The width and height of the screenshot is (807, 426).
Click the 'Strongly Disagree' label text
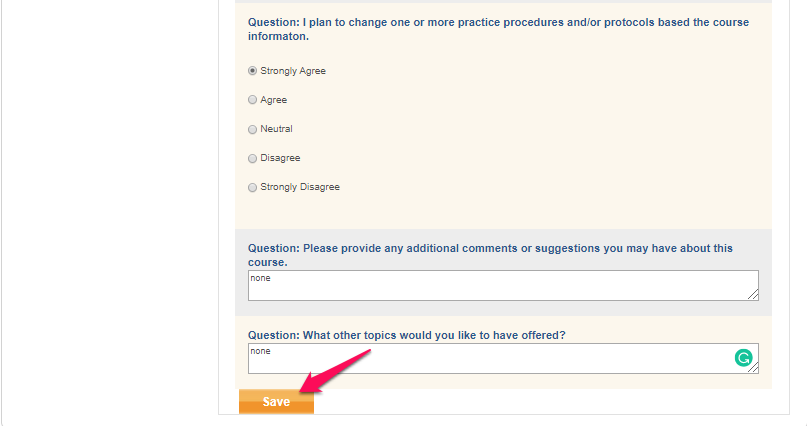(300, 187)
